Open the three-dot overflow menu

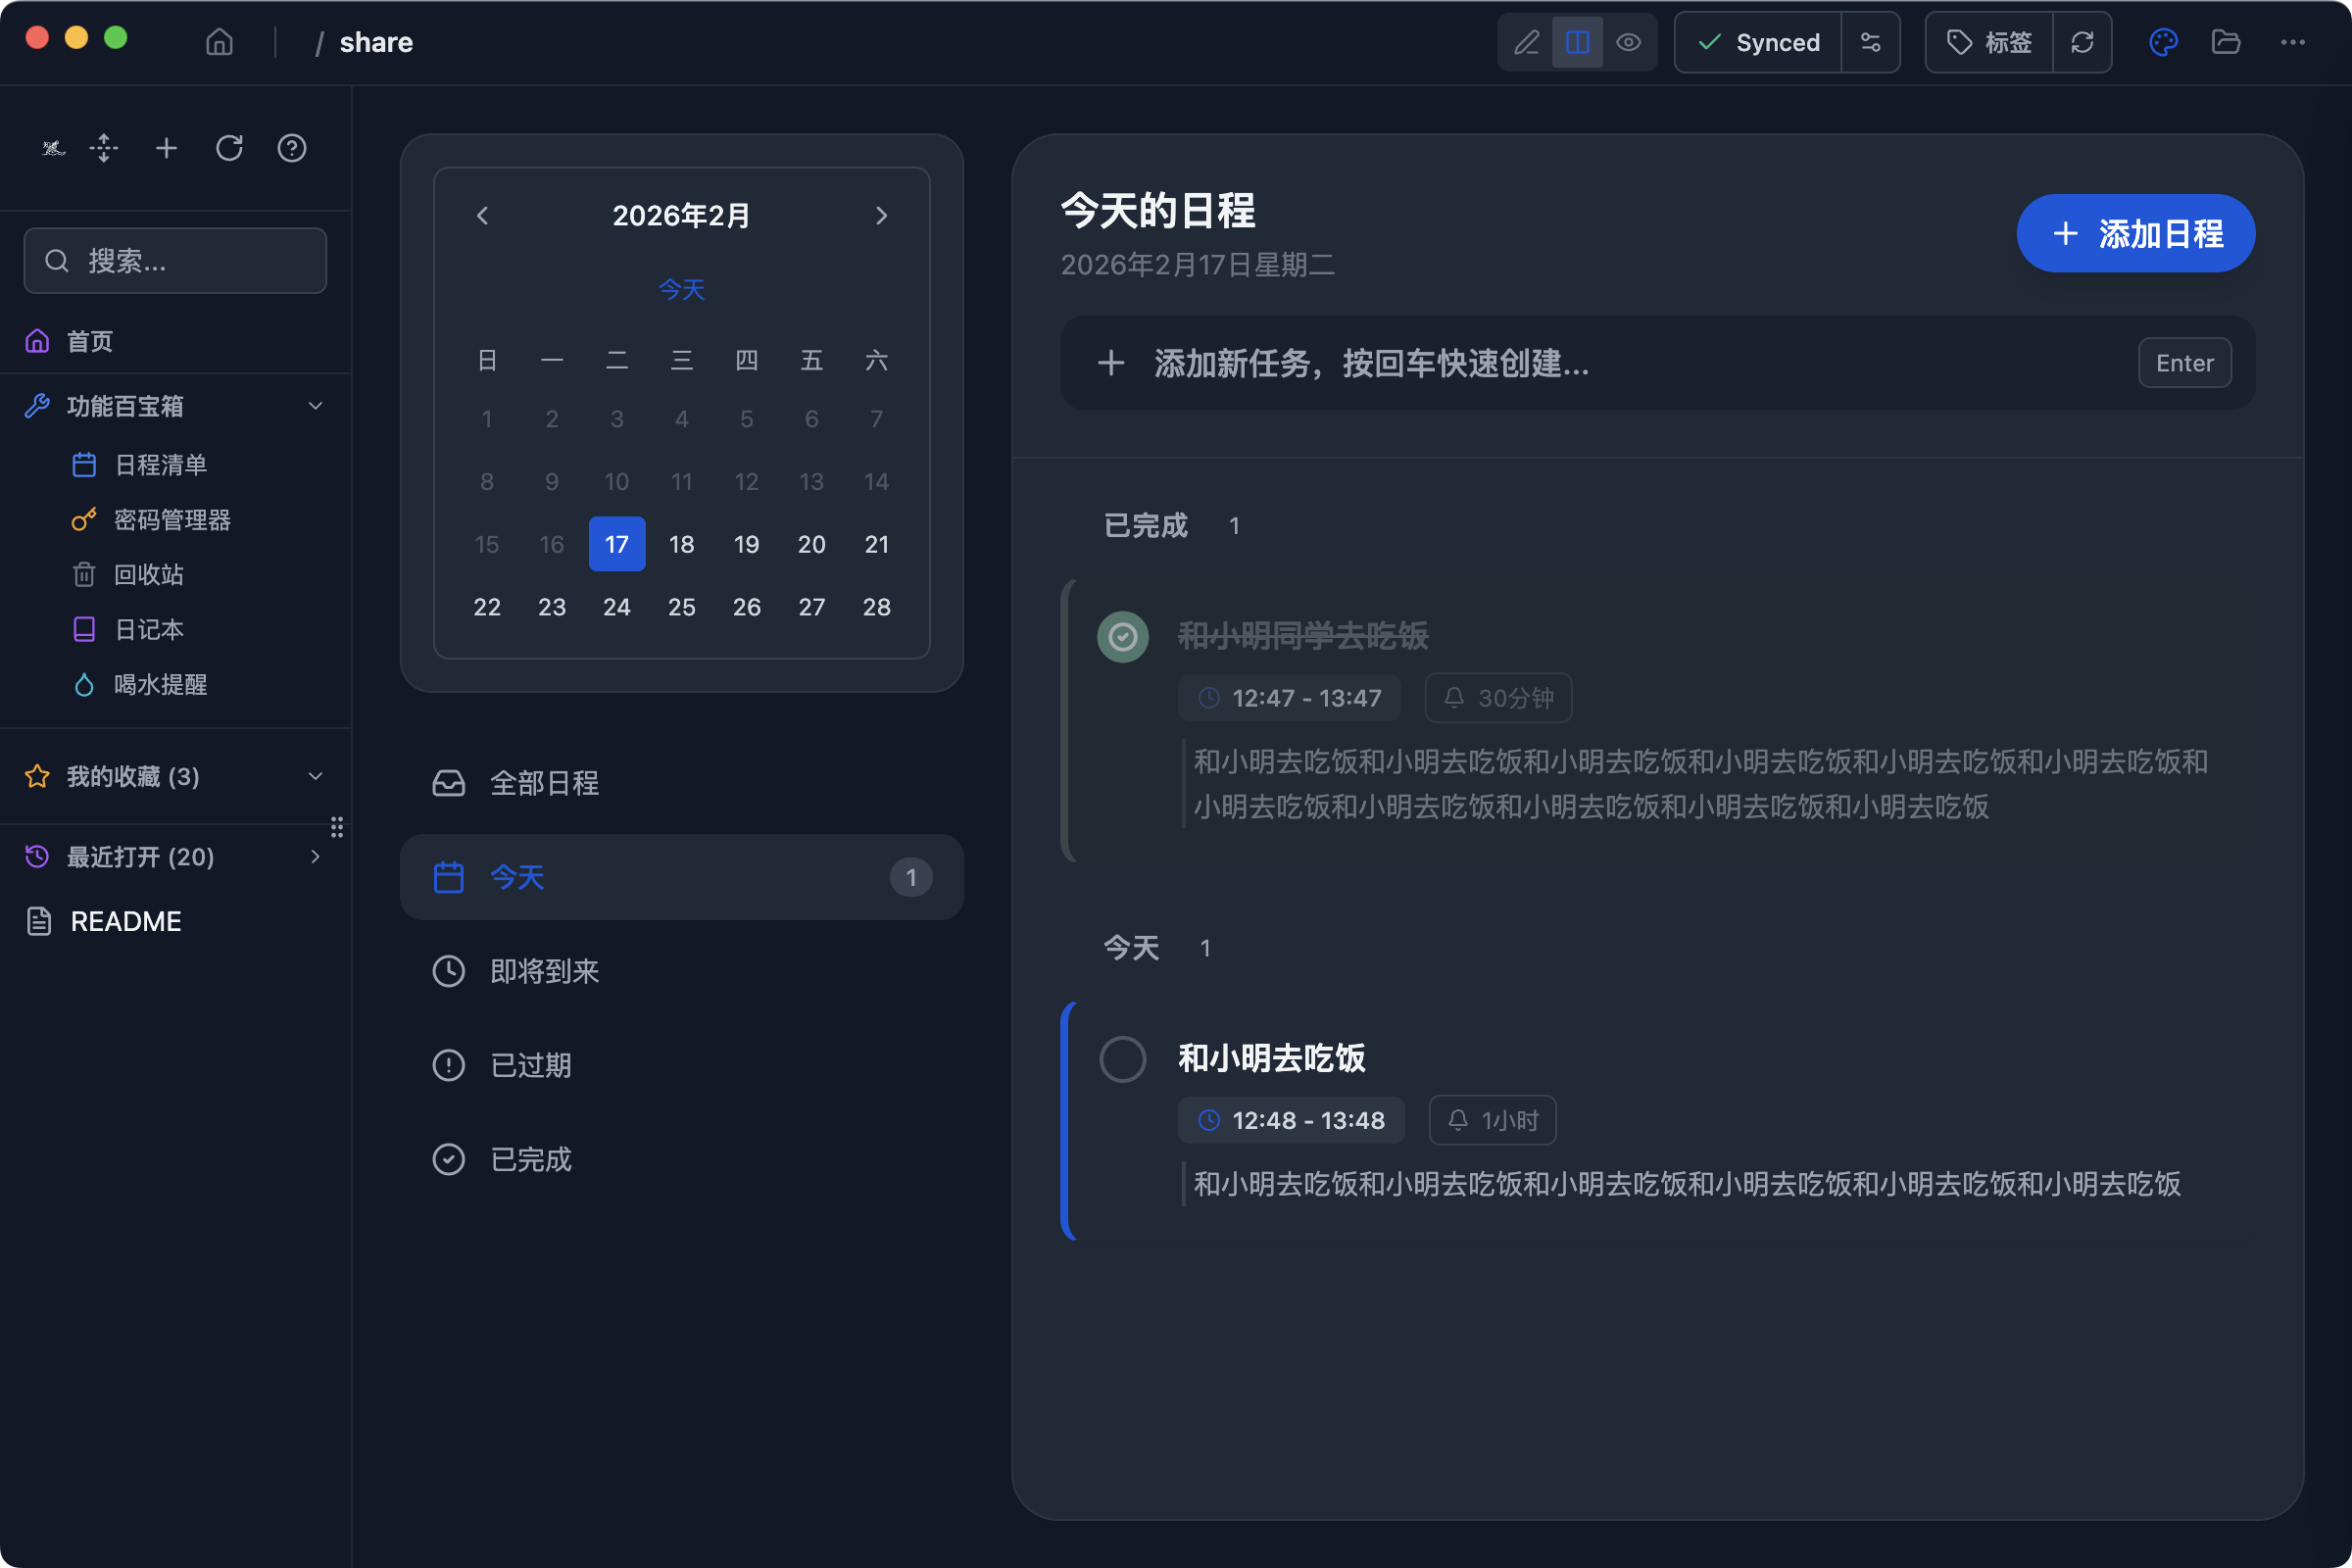pos(2293,42)
